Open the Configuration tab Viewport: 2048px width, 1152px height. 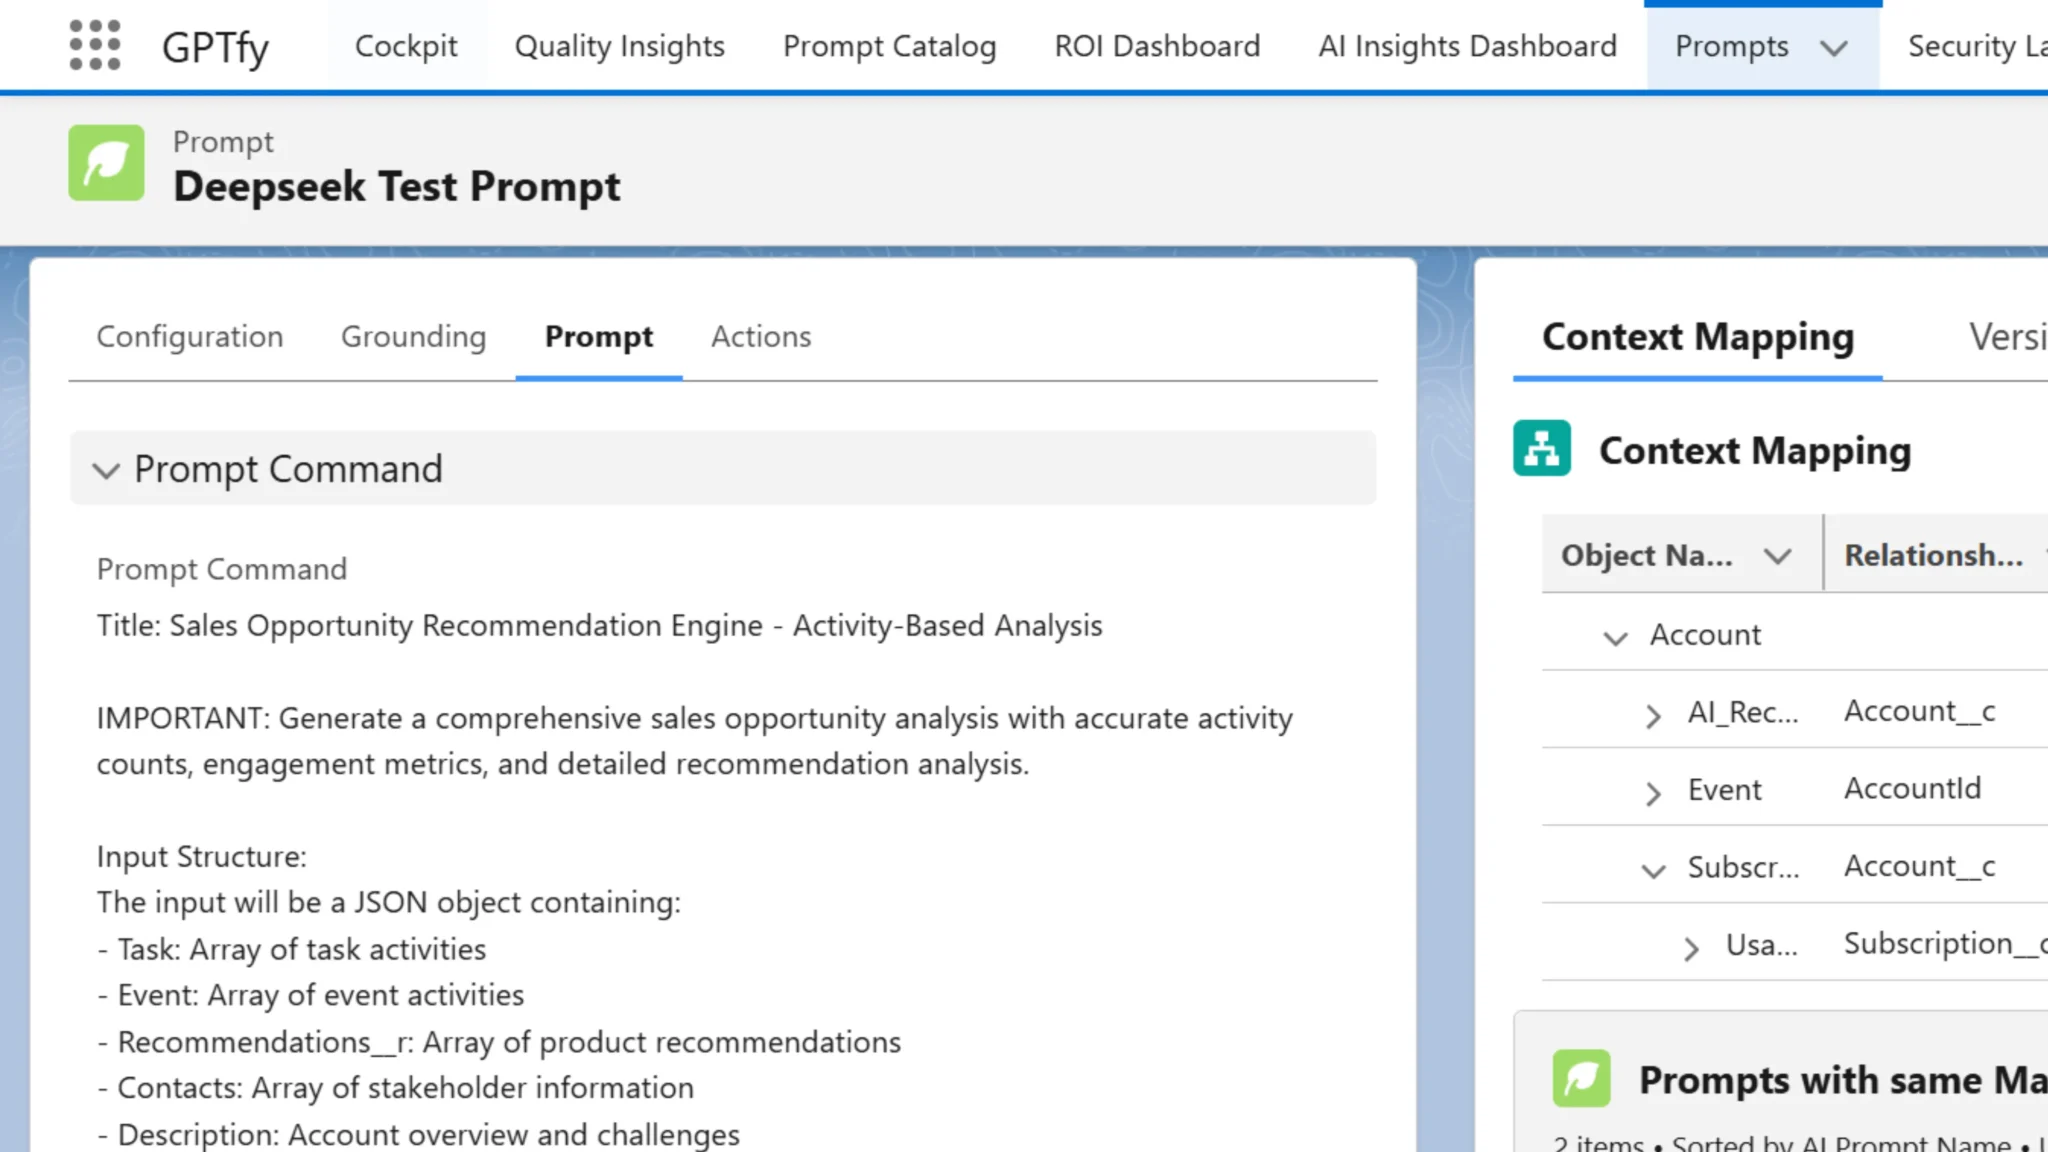[190, 337]
